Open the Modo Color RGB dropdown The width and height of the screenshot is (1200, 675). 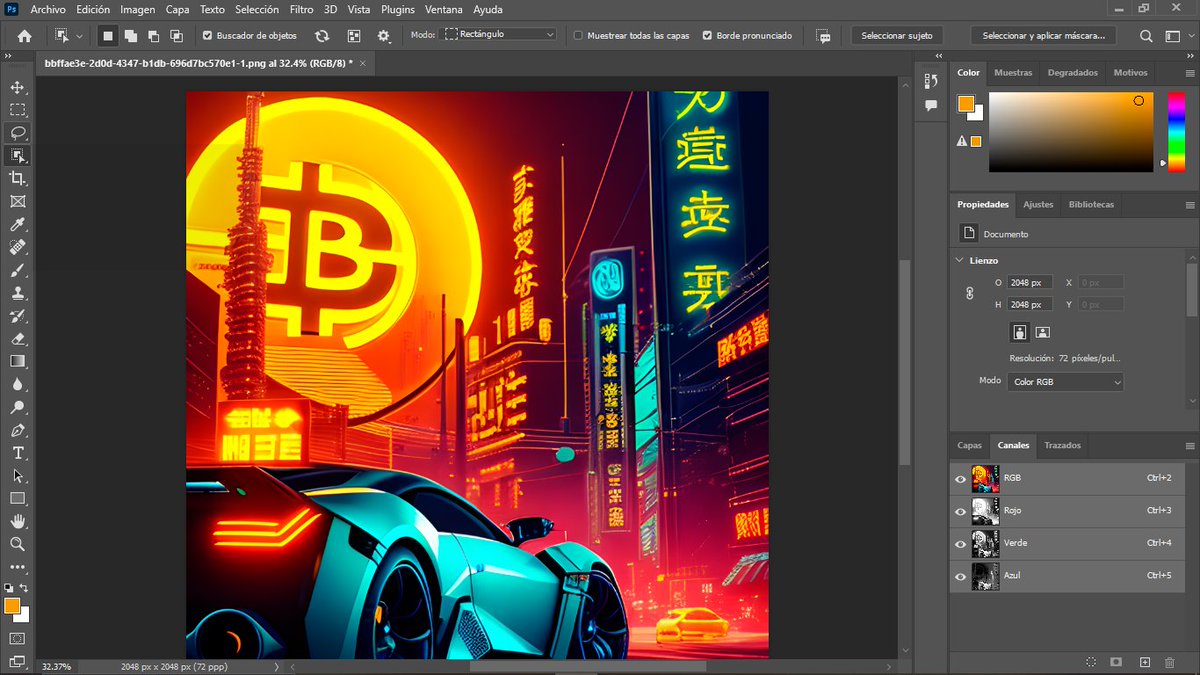click(x=1065, y=382)
